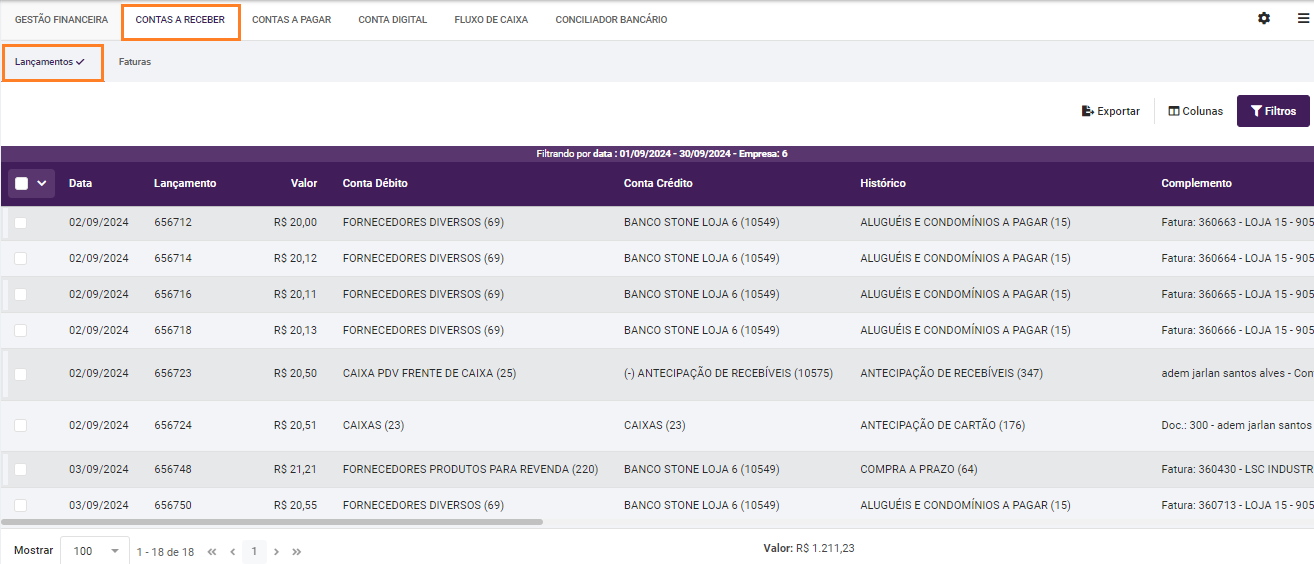Sort by the Complemento column header
1314x564 pixels.
[x=1196, y=183]
